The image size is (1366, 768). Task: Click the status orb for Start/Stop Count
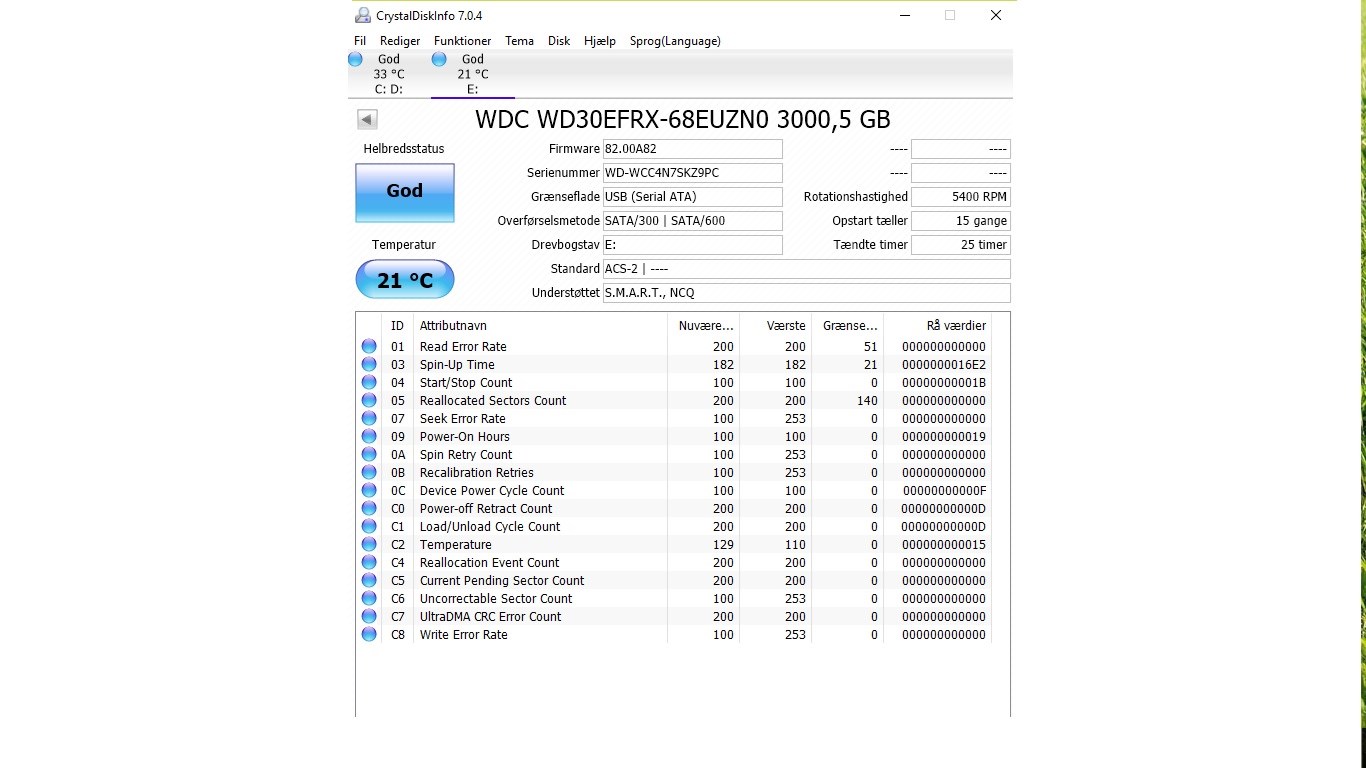coord(369,382)
